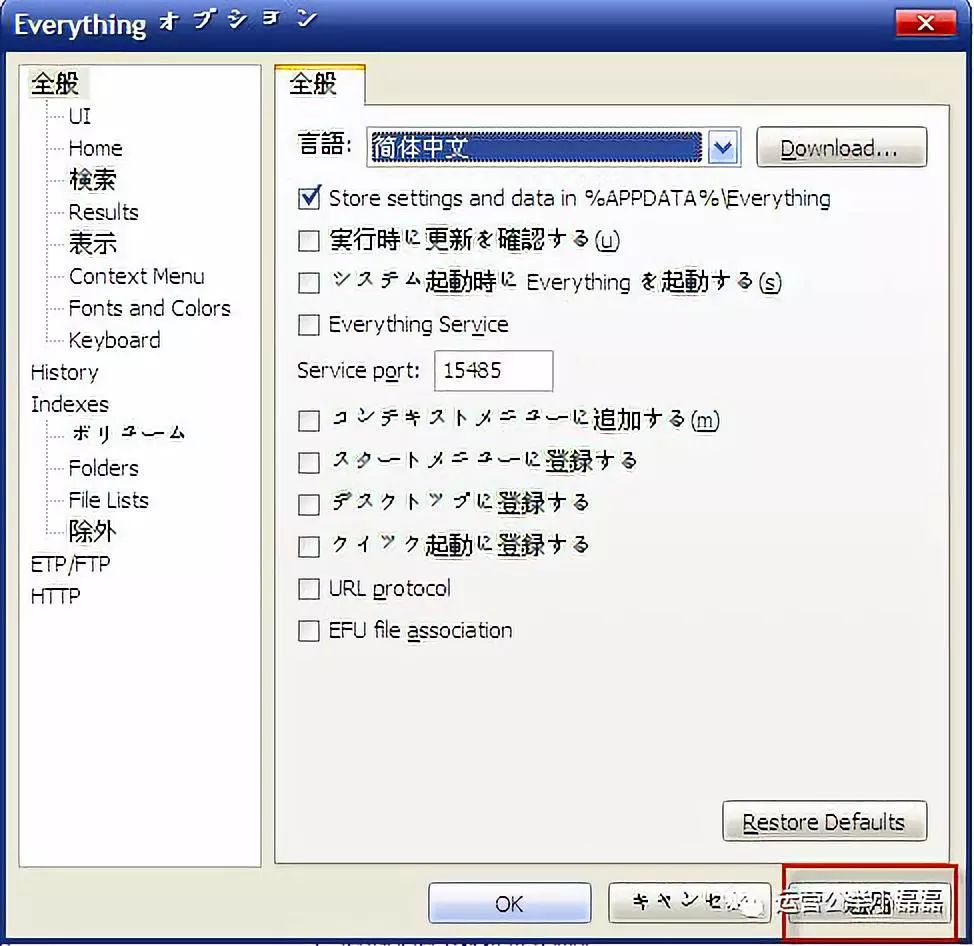Enable デスクトップに登録する checkbox
This screenshot has height=946, width=974.
309,504
